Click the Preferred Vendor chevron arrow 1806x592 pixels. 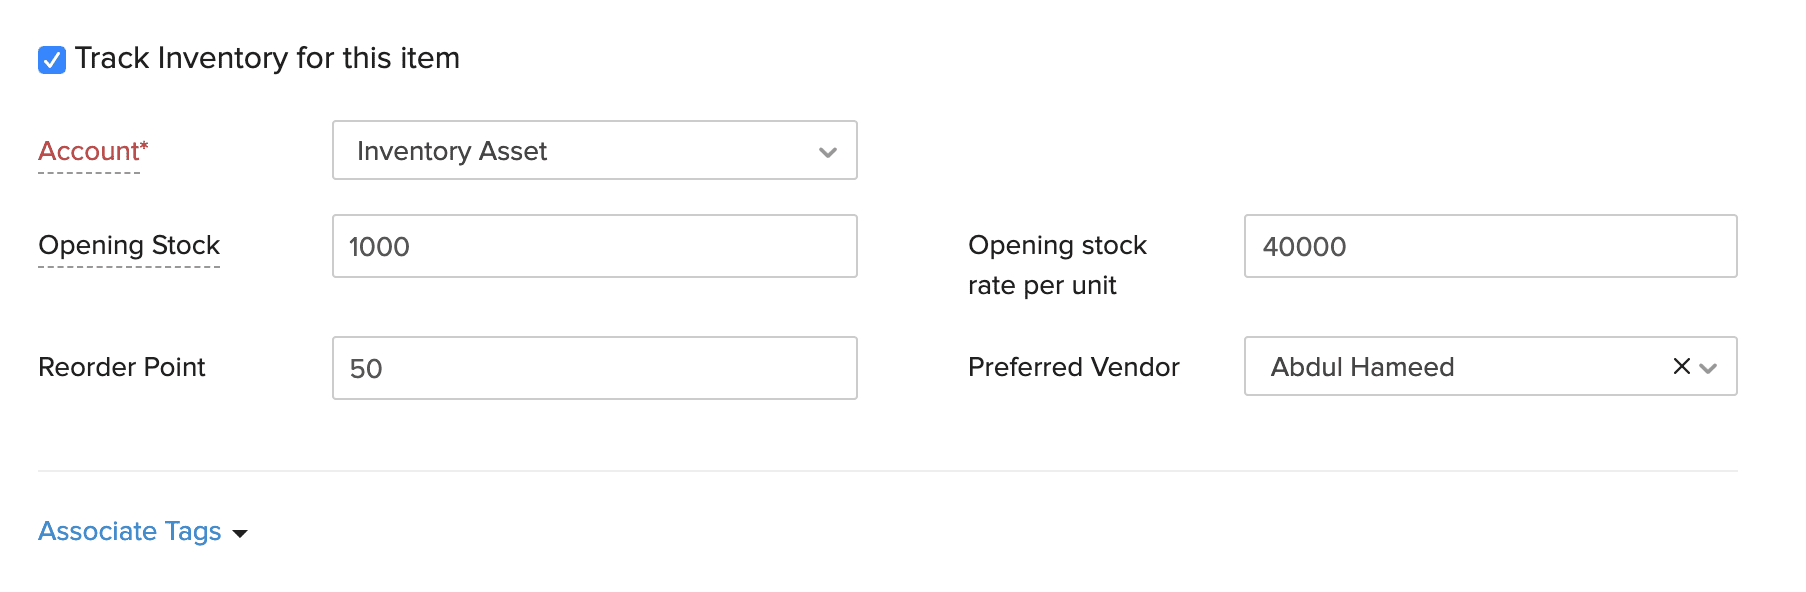(x=1708, y=368)
